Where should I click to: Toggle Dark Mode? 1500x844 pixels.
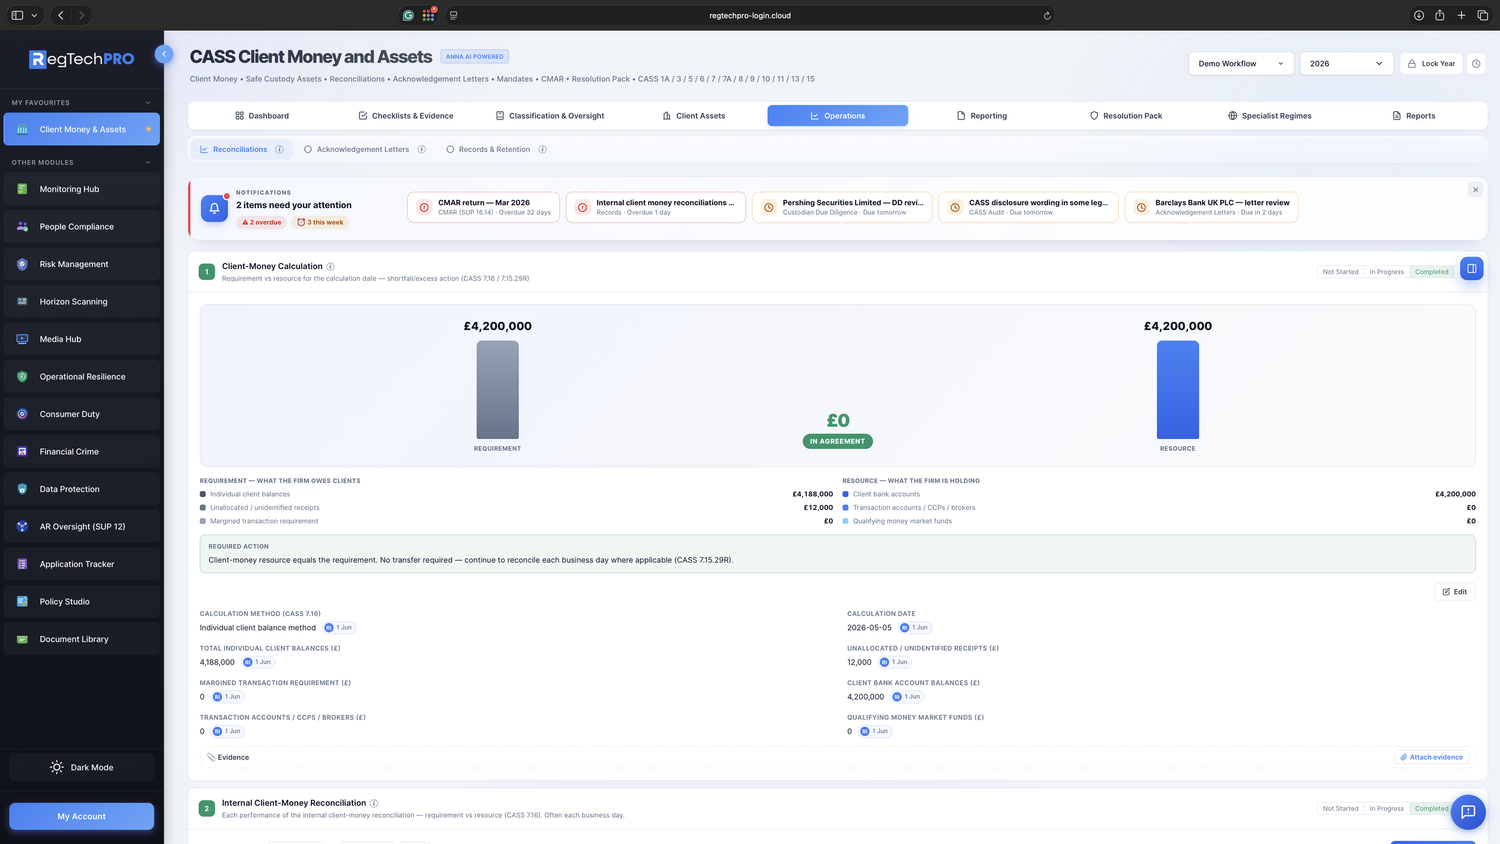82,767
